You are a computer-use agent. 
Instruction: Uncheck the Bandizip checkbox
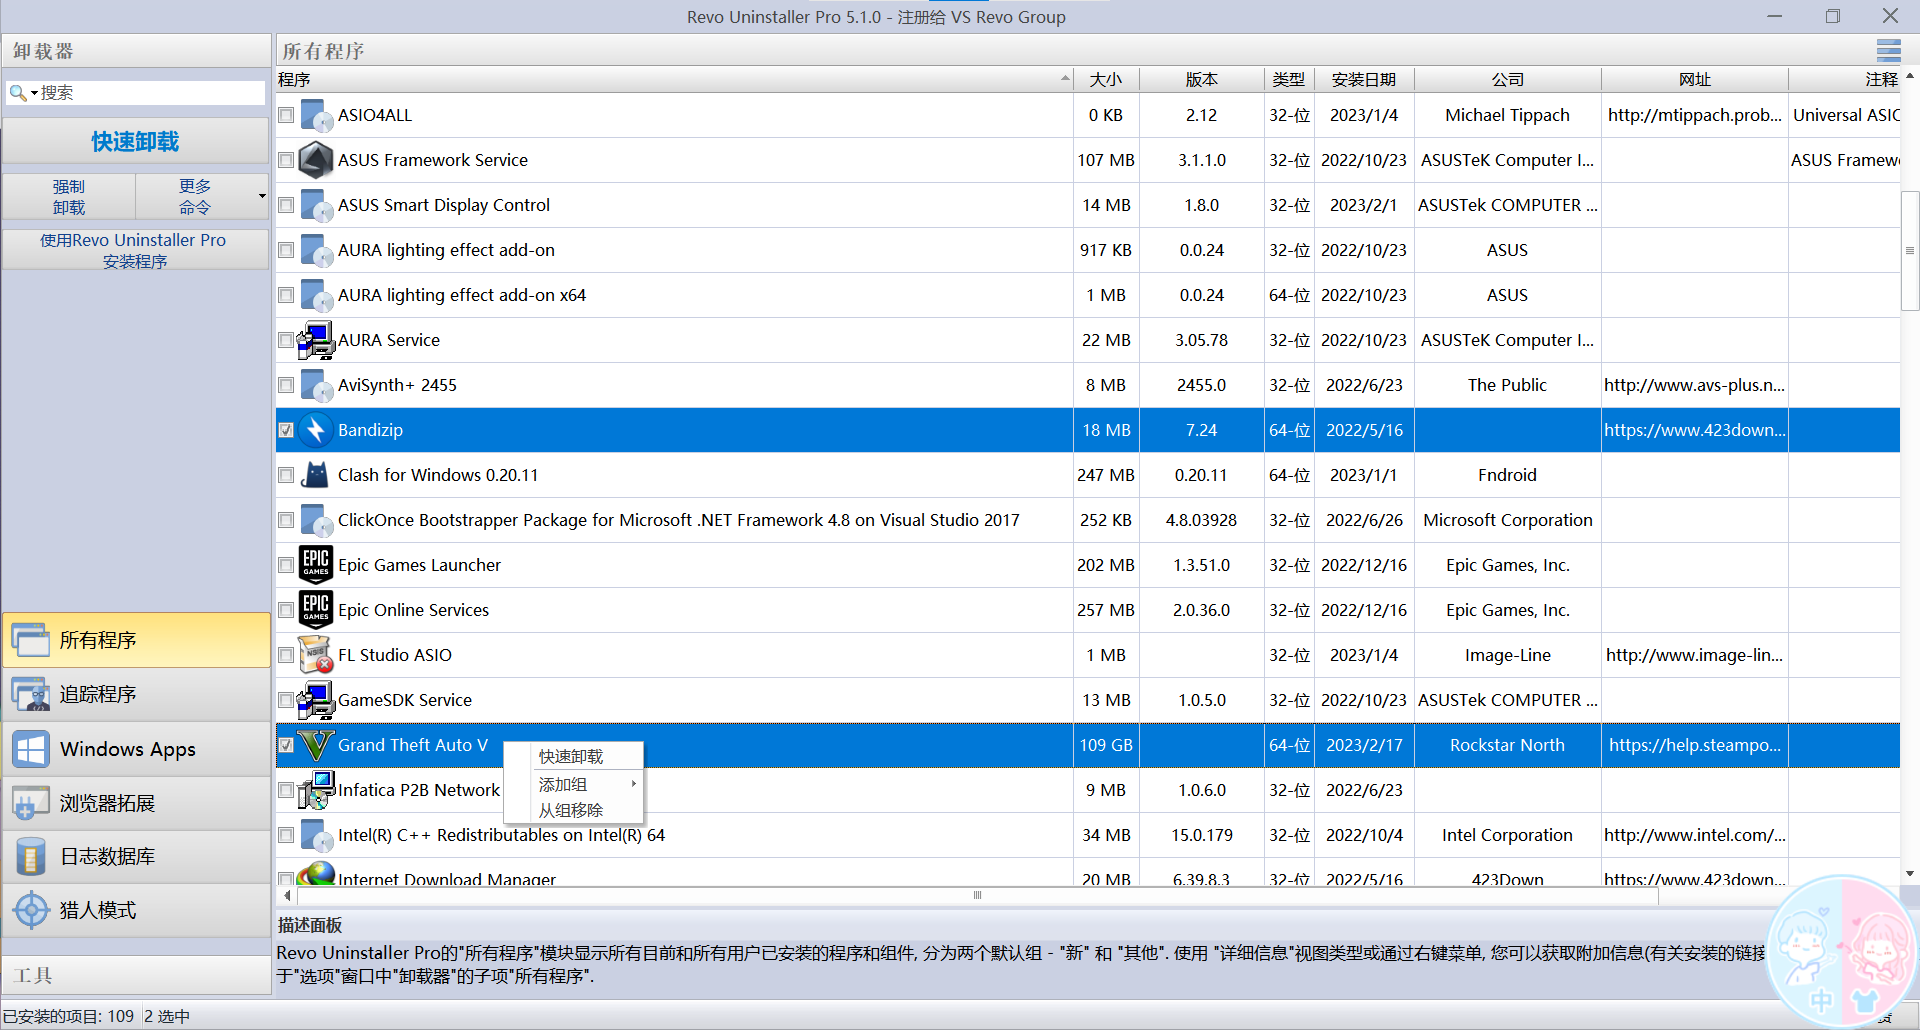coord(286,430)
